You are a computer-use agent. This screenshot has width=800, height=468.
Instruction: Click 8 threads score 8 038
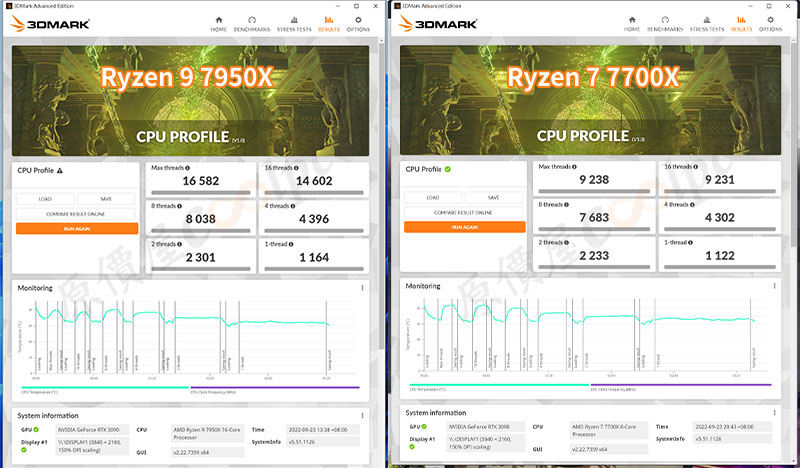[x=201, y=219]
